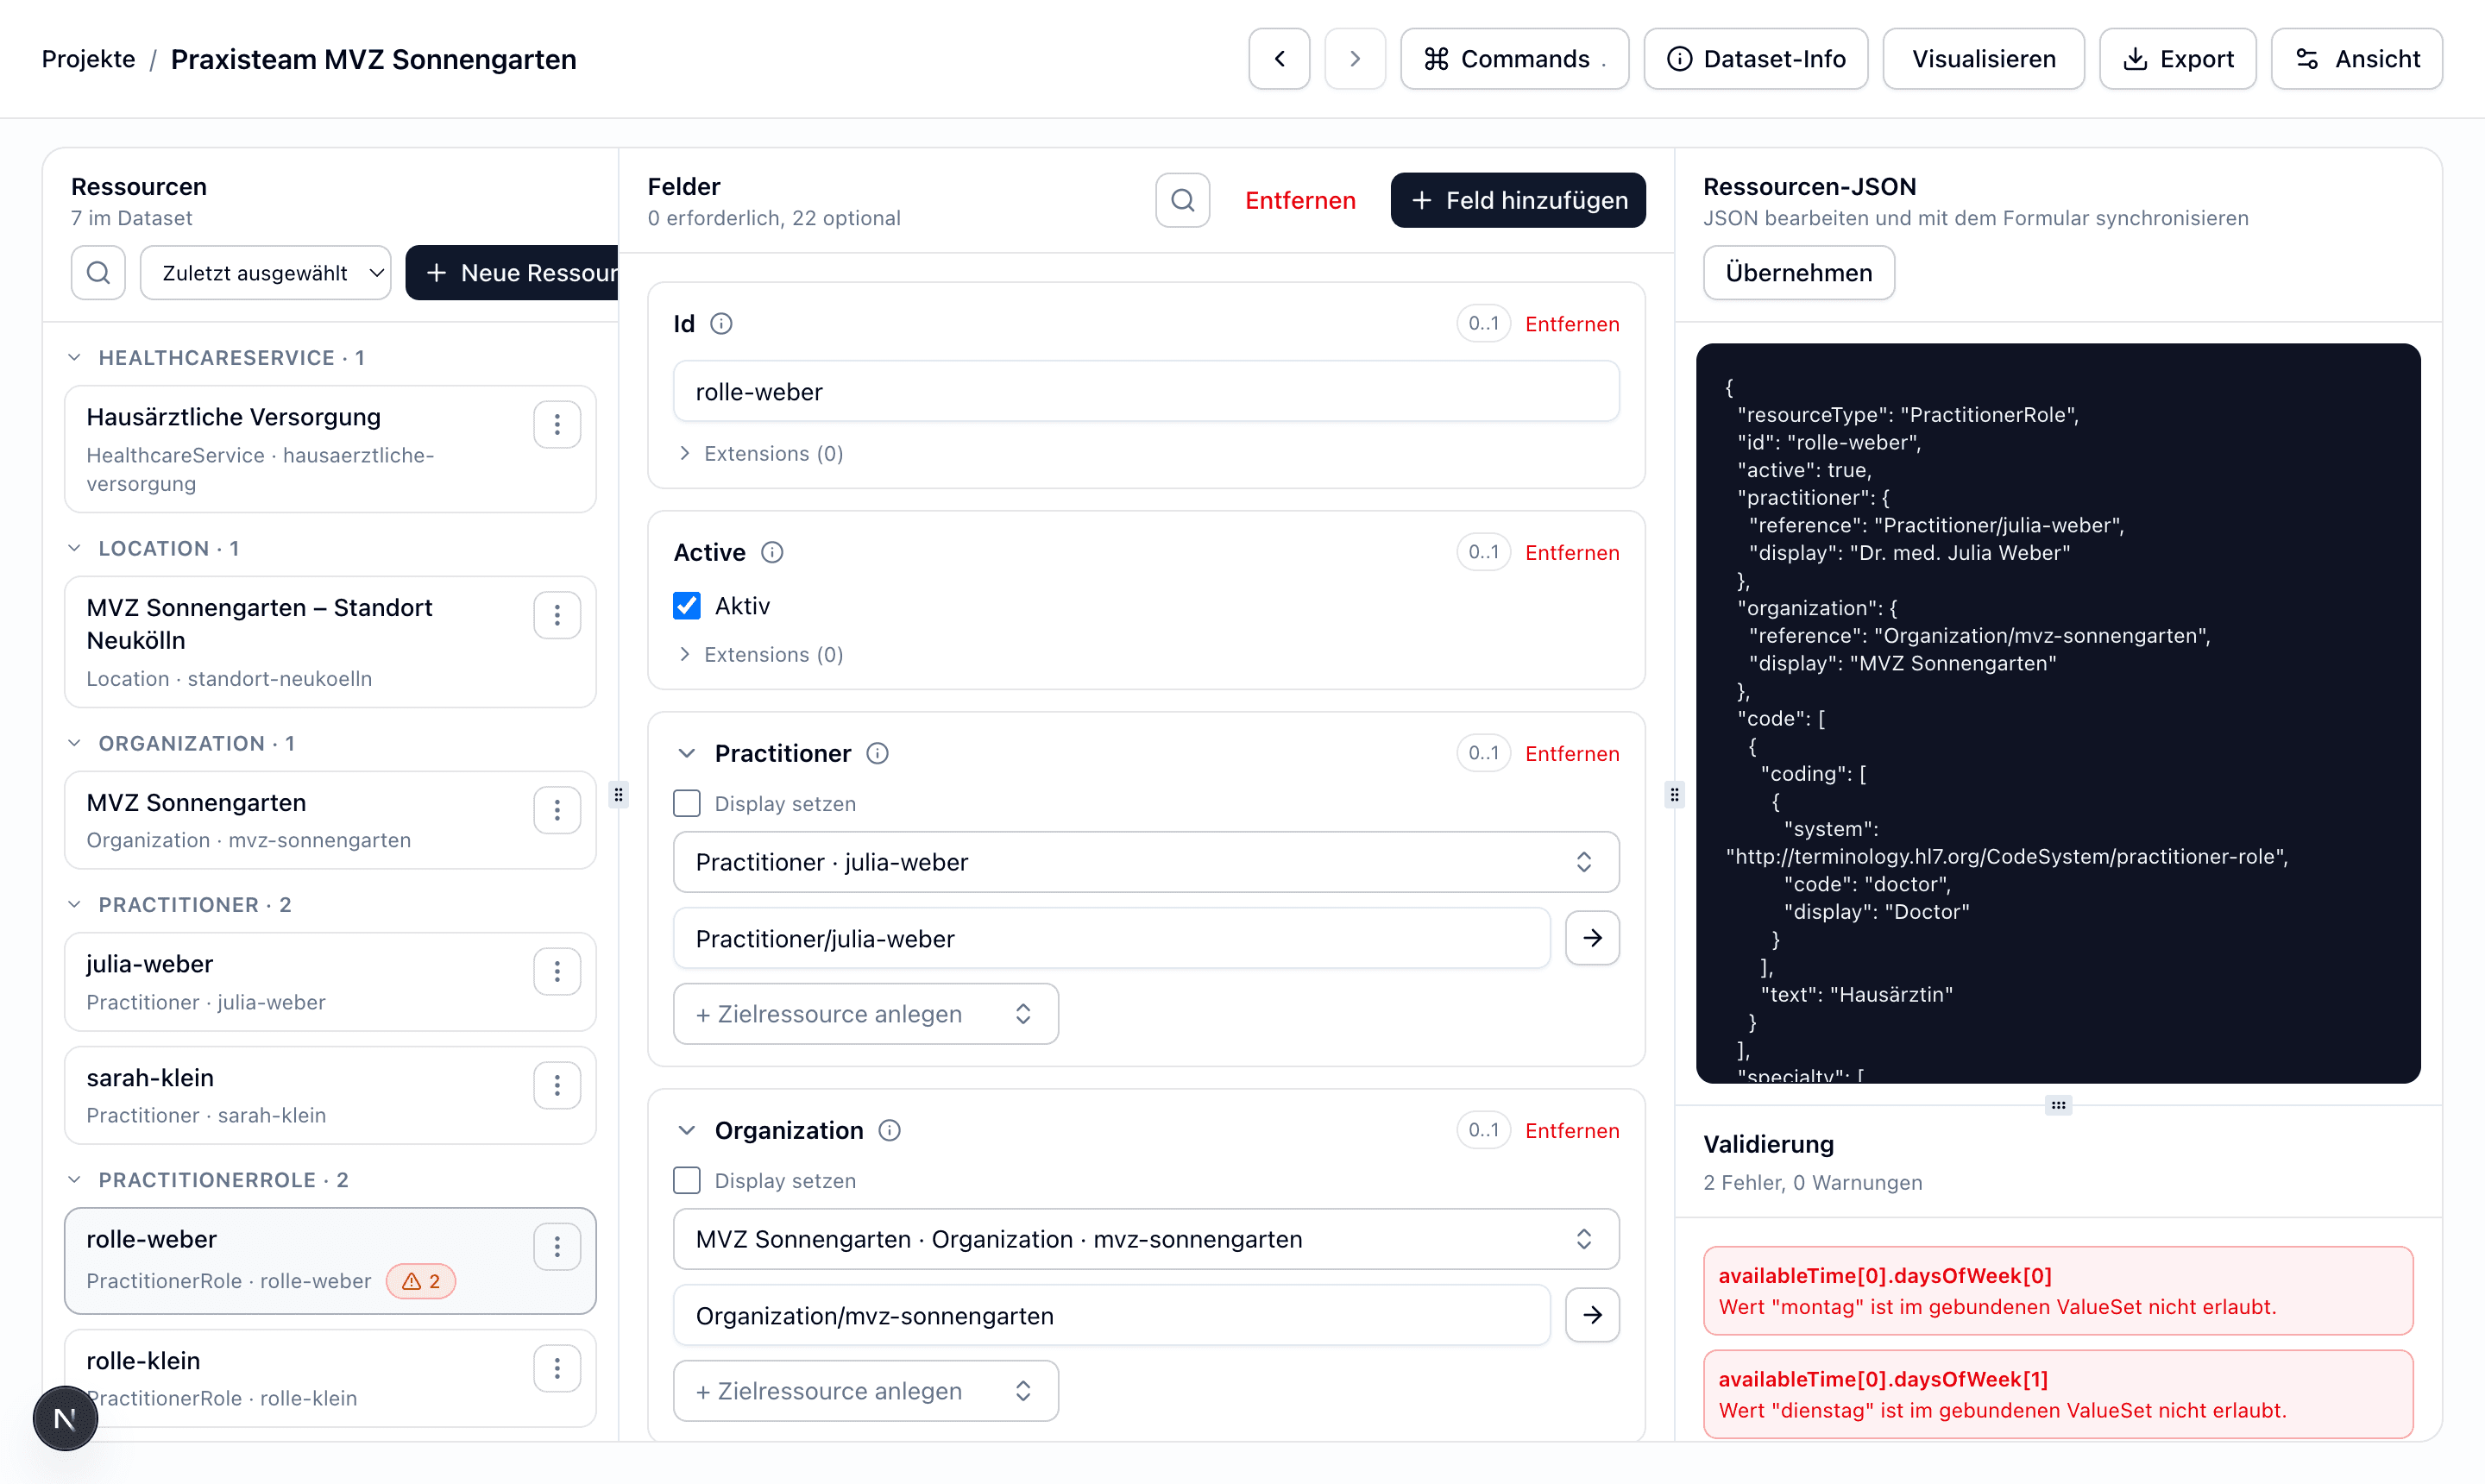Viewport: 2485px width, 1484px height.
Task: Click the warning badge on rolle-weber
Action: click(x=421, y=1282)
